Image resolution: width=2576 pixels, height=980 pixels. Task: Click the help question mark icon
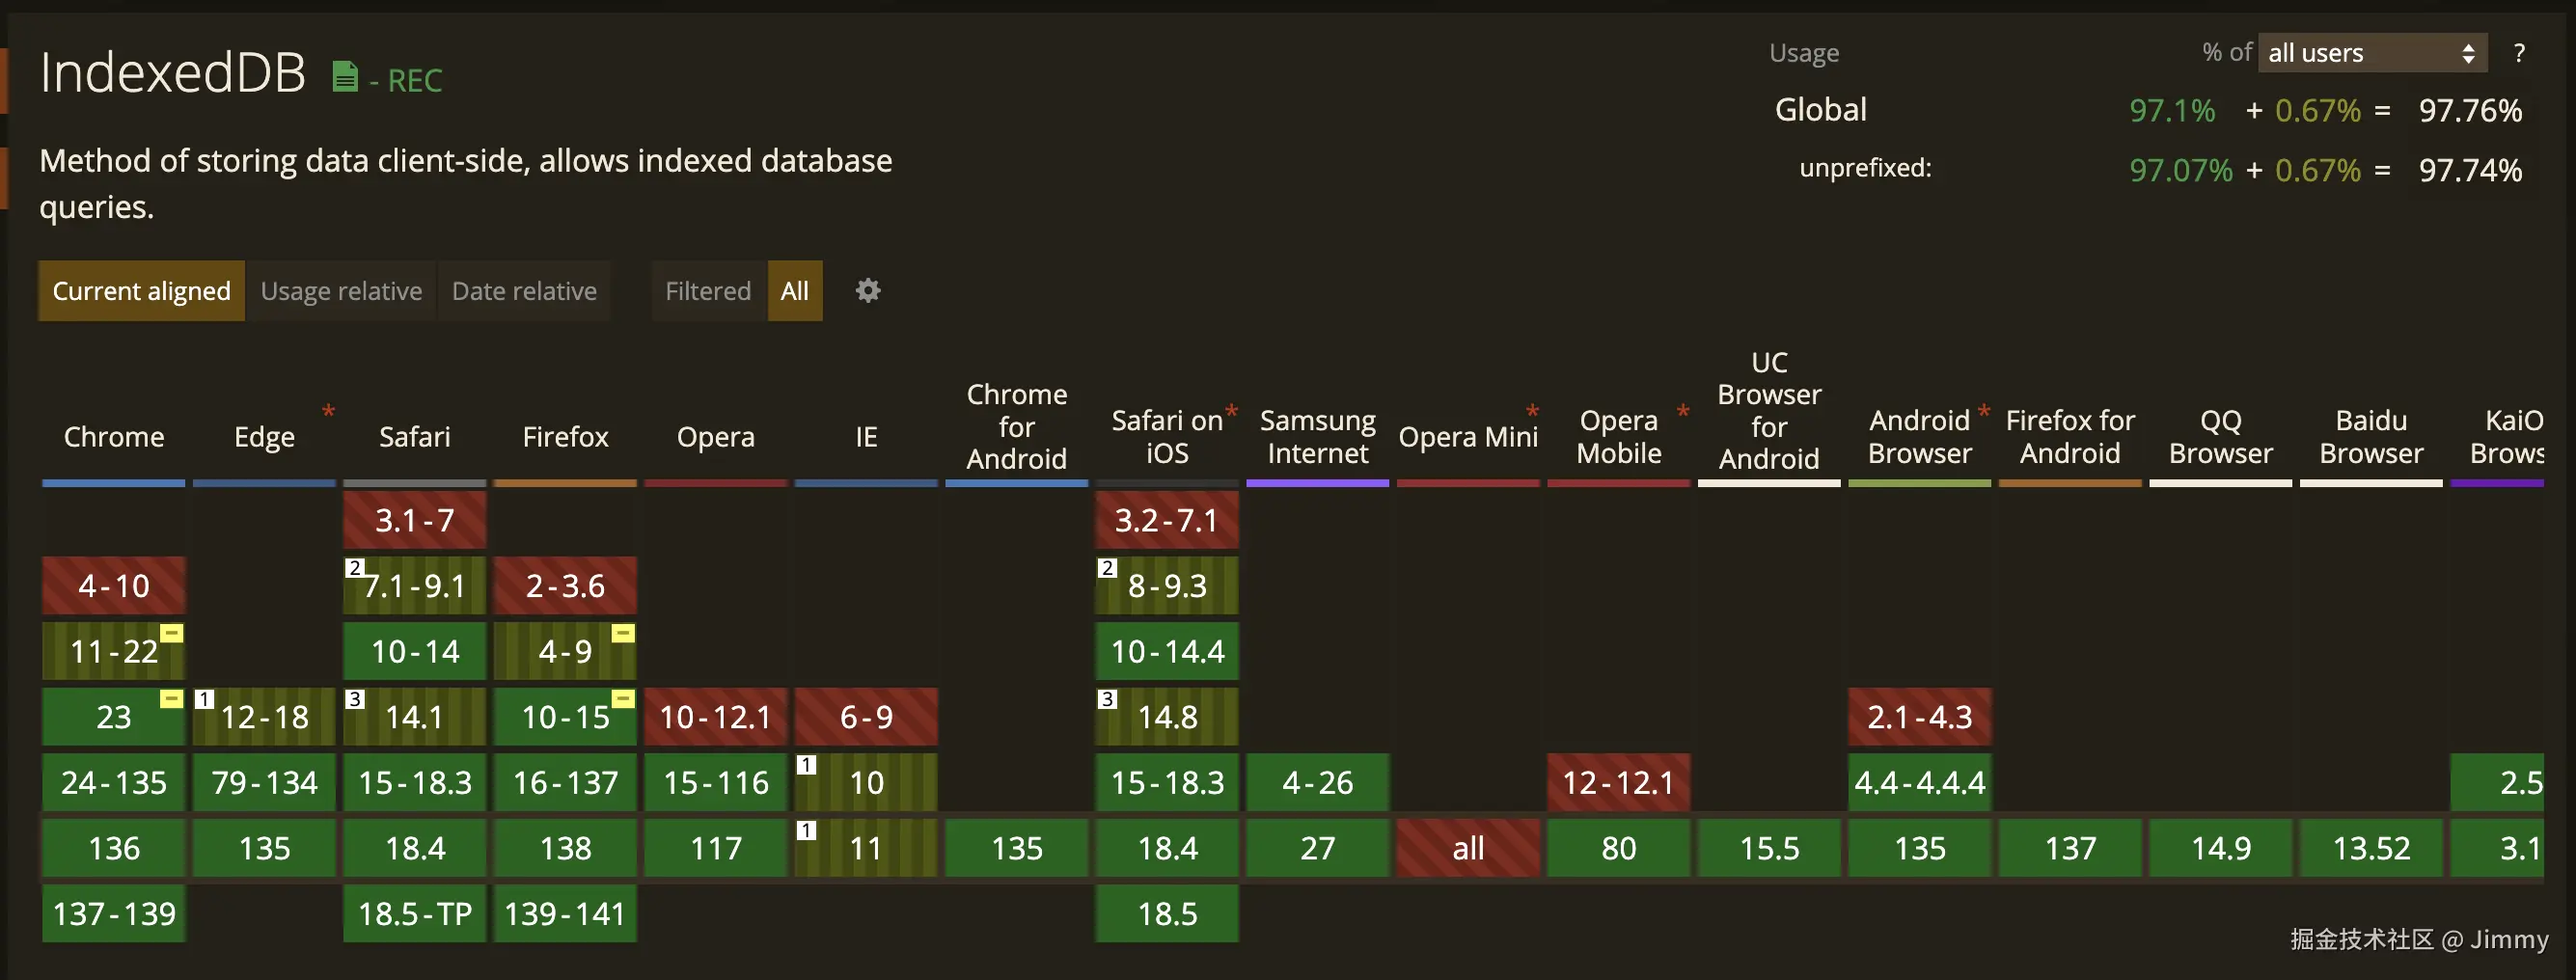pyautogui.click(x=2519, y=53)
